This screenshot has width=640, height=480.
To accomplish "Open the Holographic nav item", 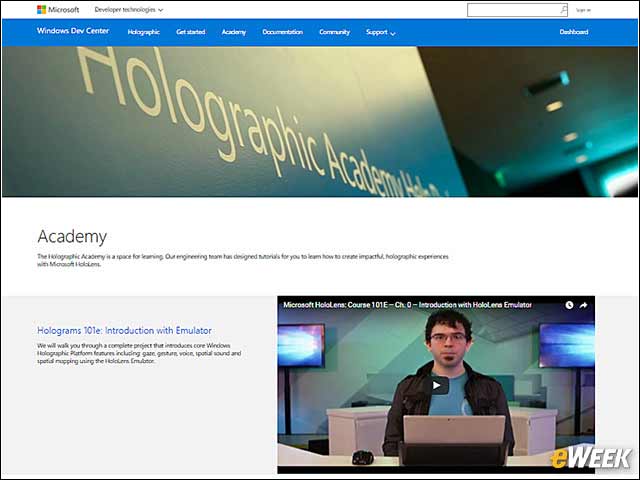I will tap(143, 32).
